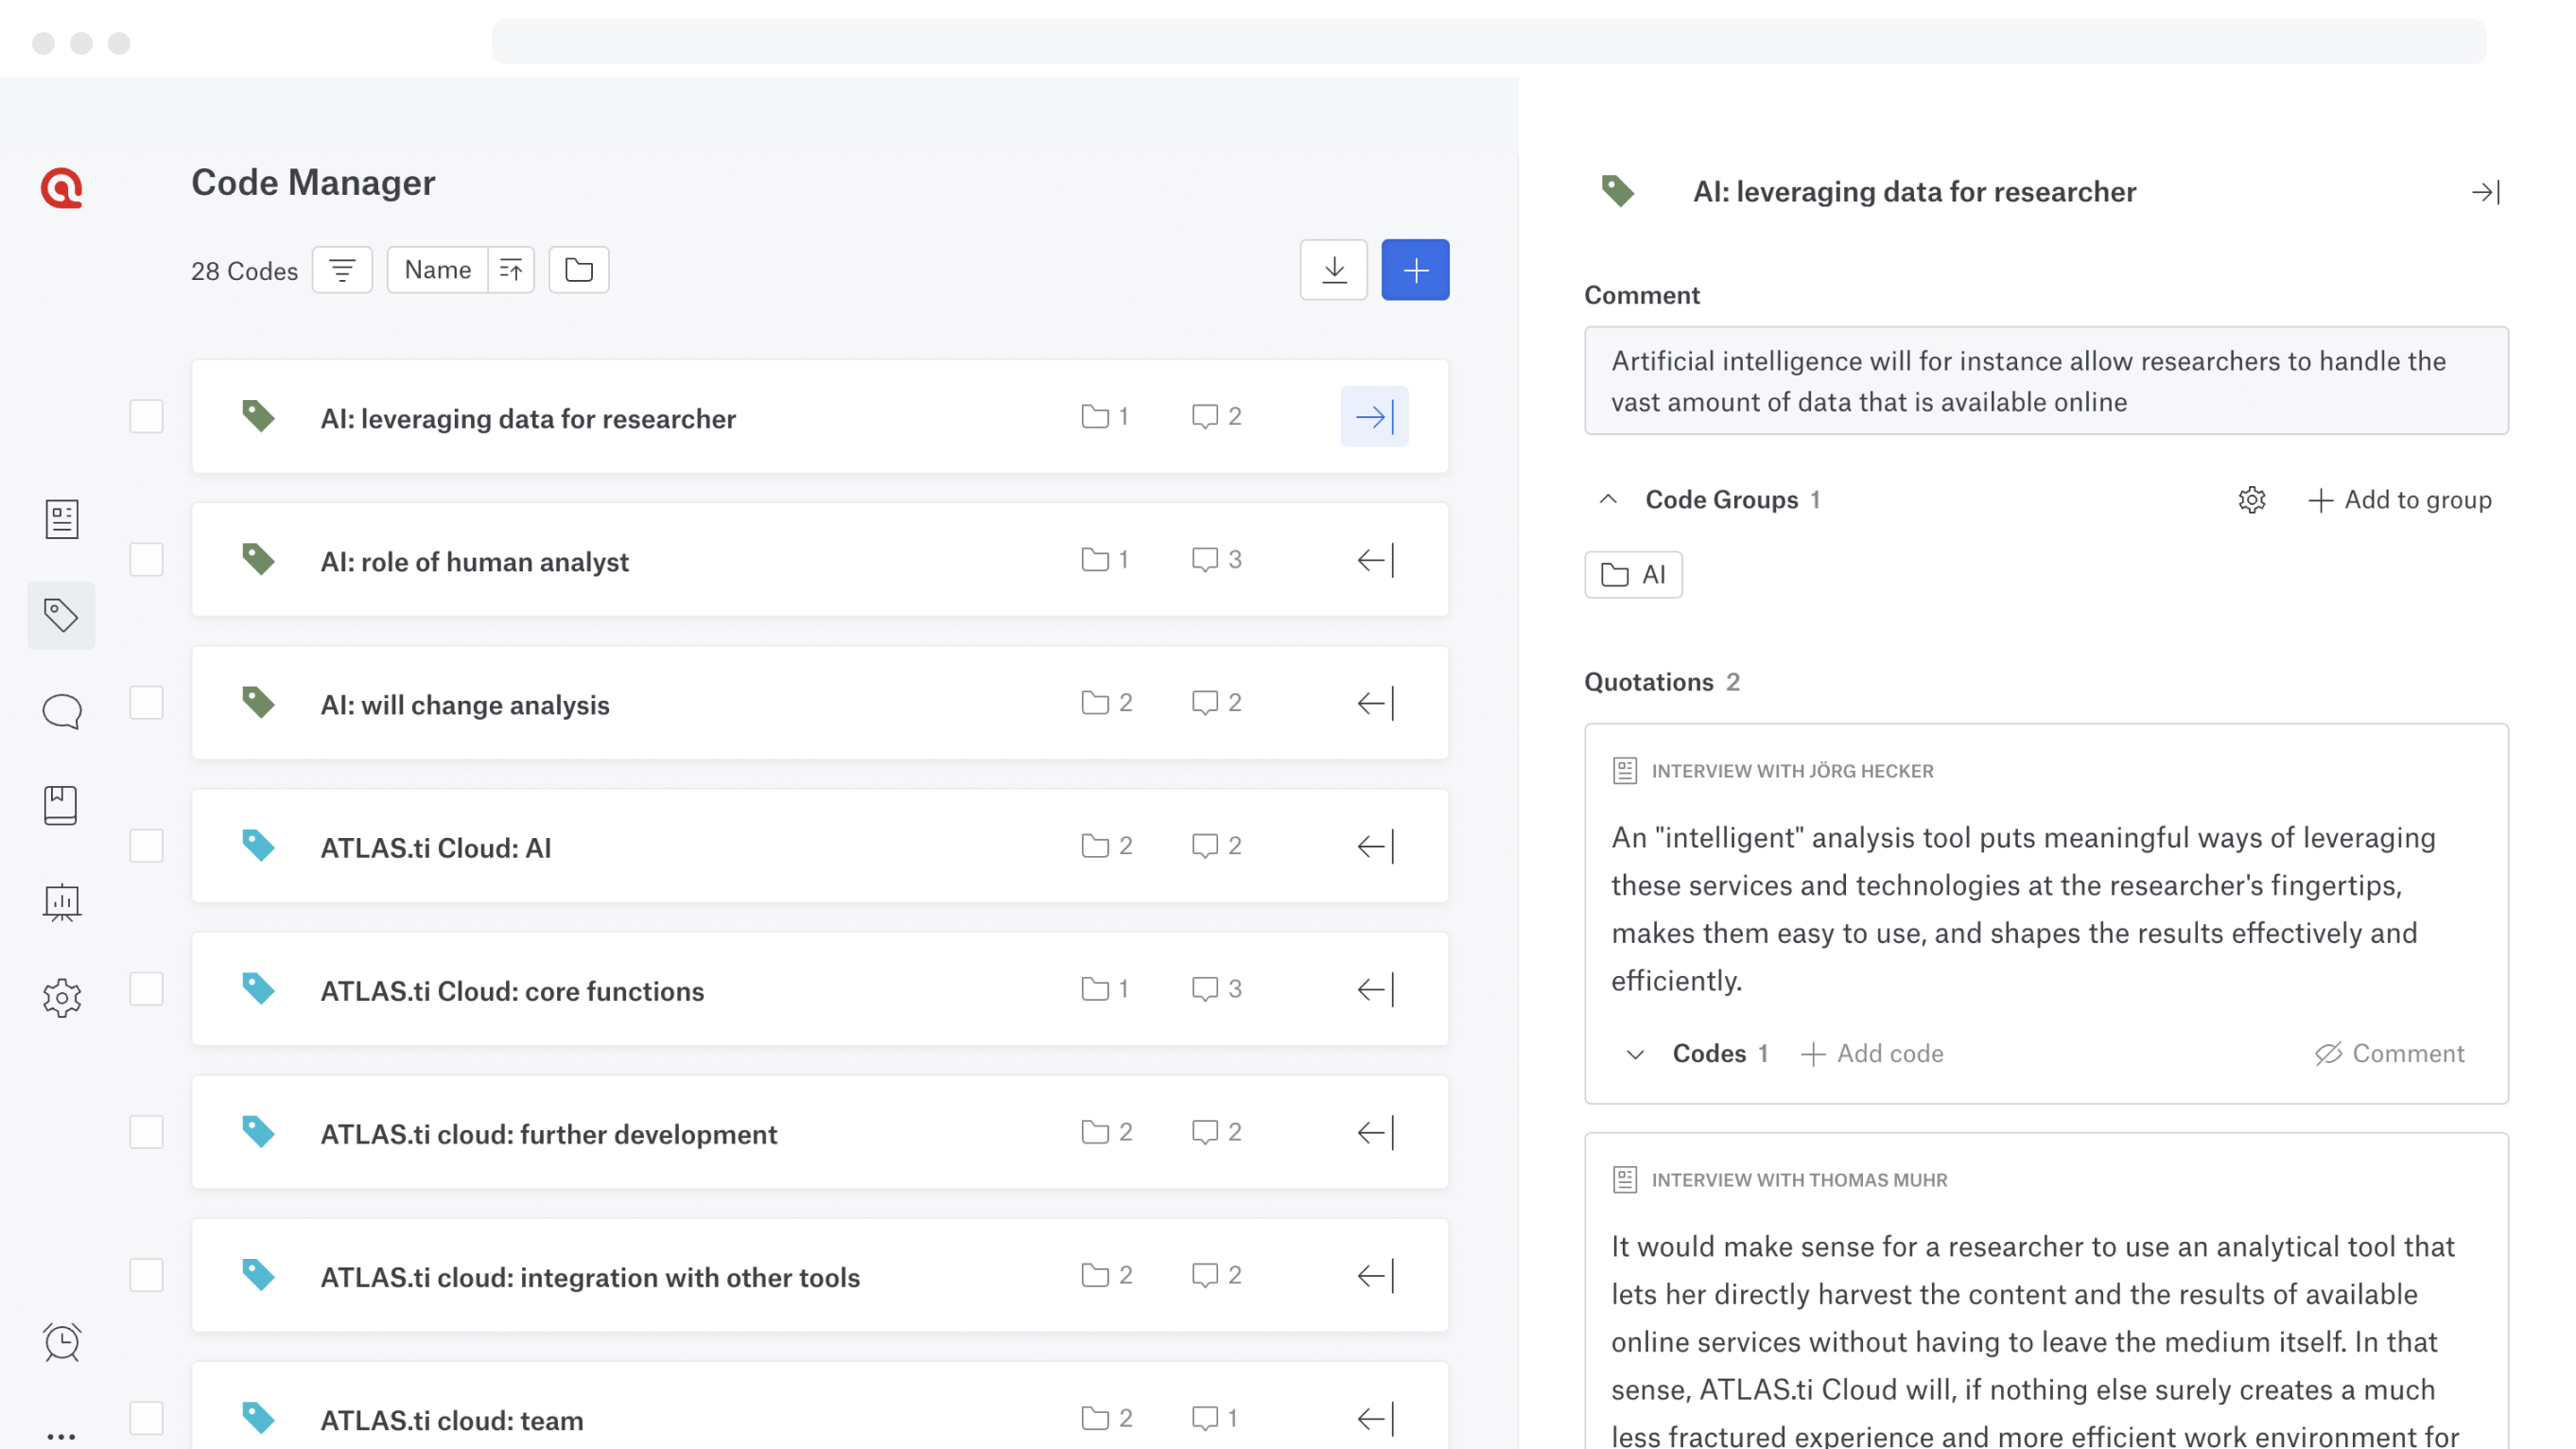Select the ATLAS.ti cloud: further development row

pos(548,1134)
